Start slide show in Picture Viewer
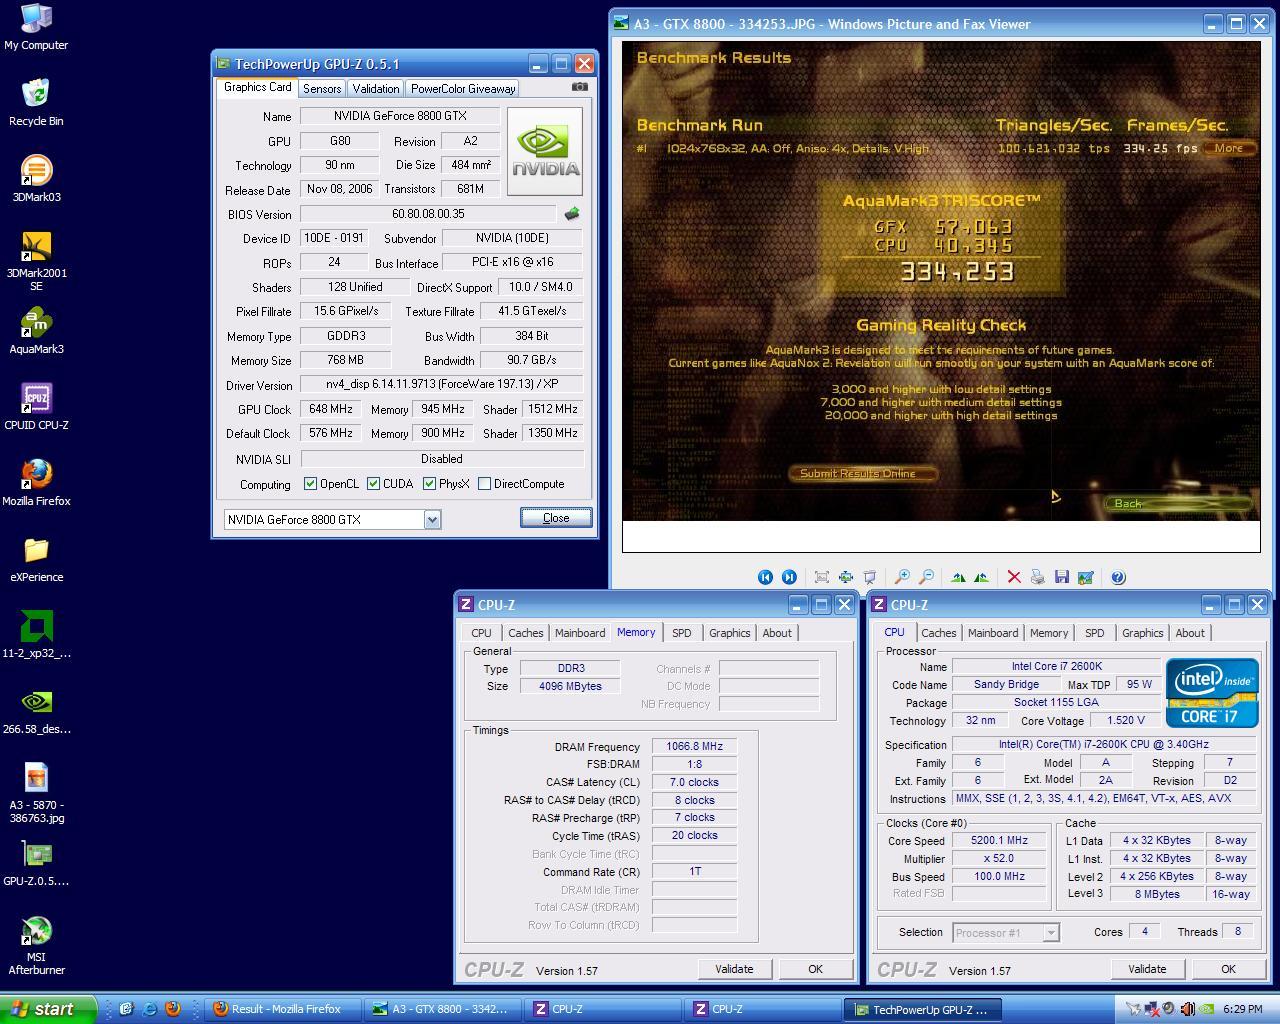The image size is (1280, 1024). 870,577
